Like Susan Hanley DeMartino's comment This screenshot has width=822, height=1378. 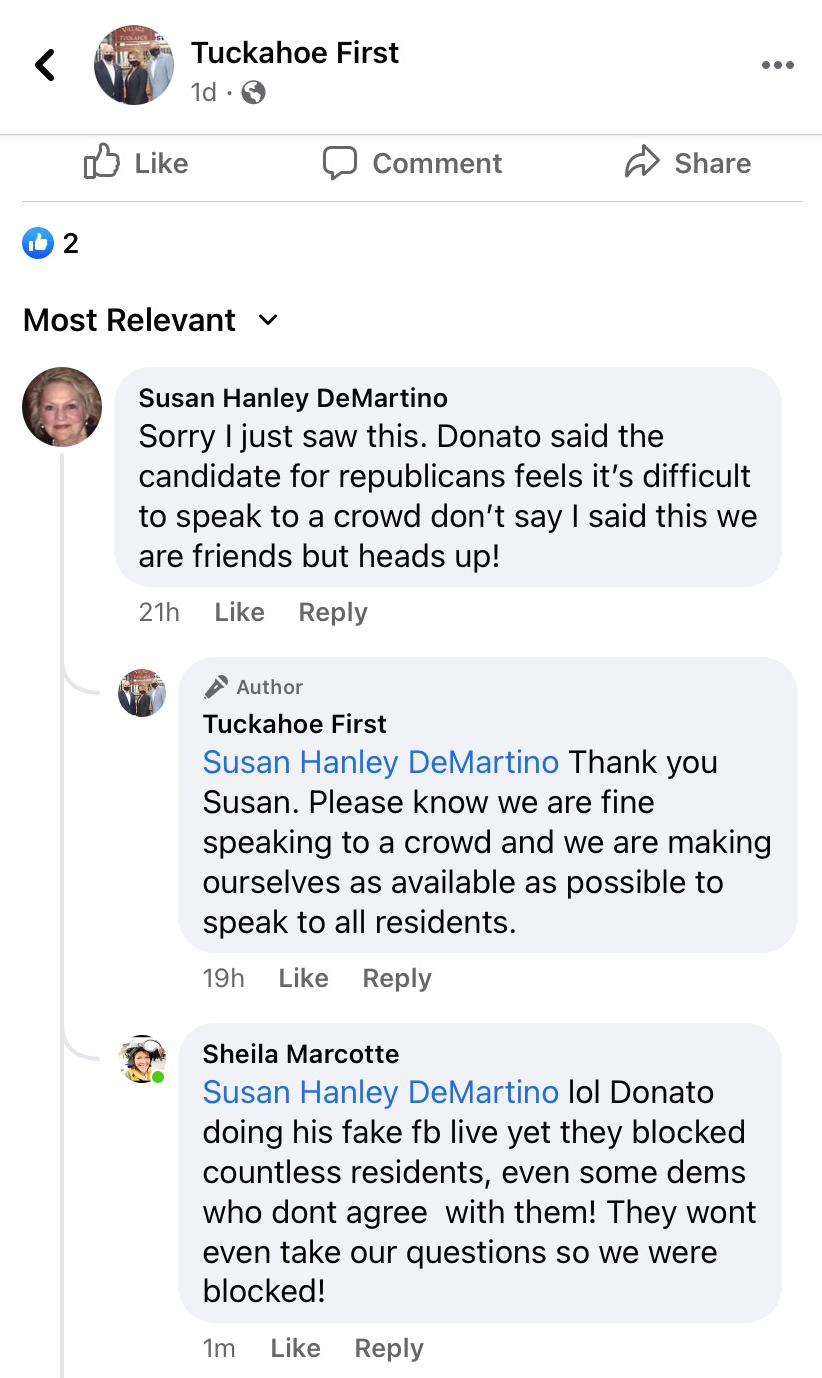click(239, 612)
